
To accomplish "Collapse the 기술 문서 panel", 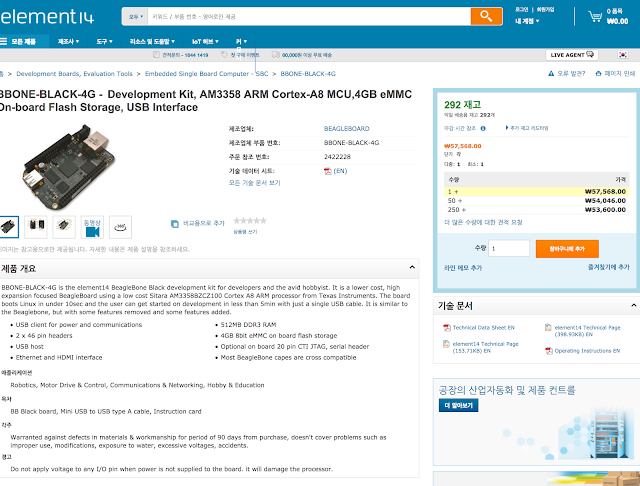I will (x=633, y=305).
